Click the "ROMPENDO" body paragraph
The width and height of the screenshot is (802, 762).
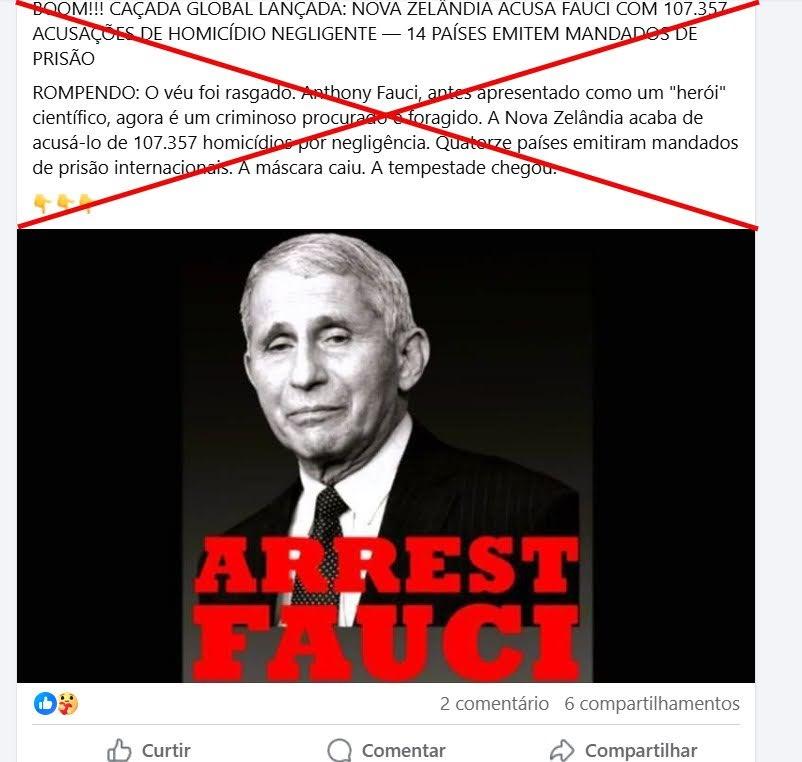click(385, 130)
